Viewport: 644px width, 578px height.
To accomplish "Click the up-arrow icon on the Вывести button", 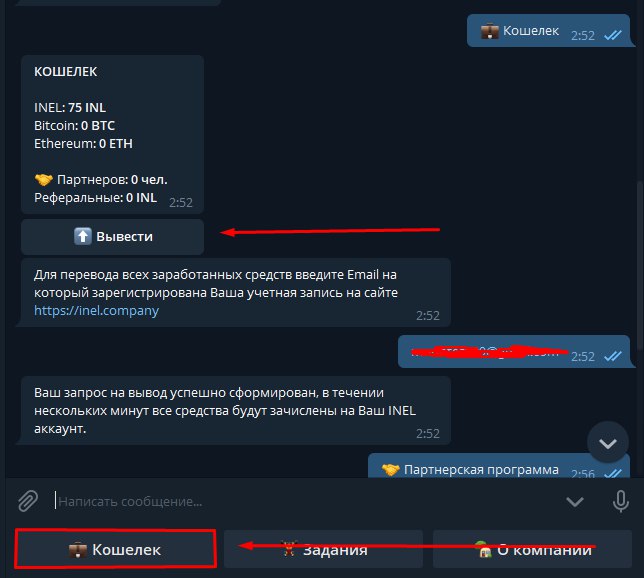I will click(x=83, y=236).
